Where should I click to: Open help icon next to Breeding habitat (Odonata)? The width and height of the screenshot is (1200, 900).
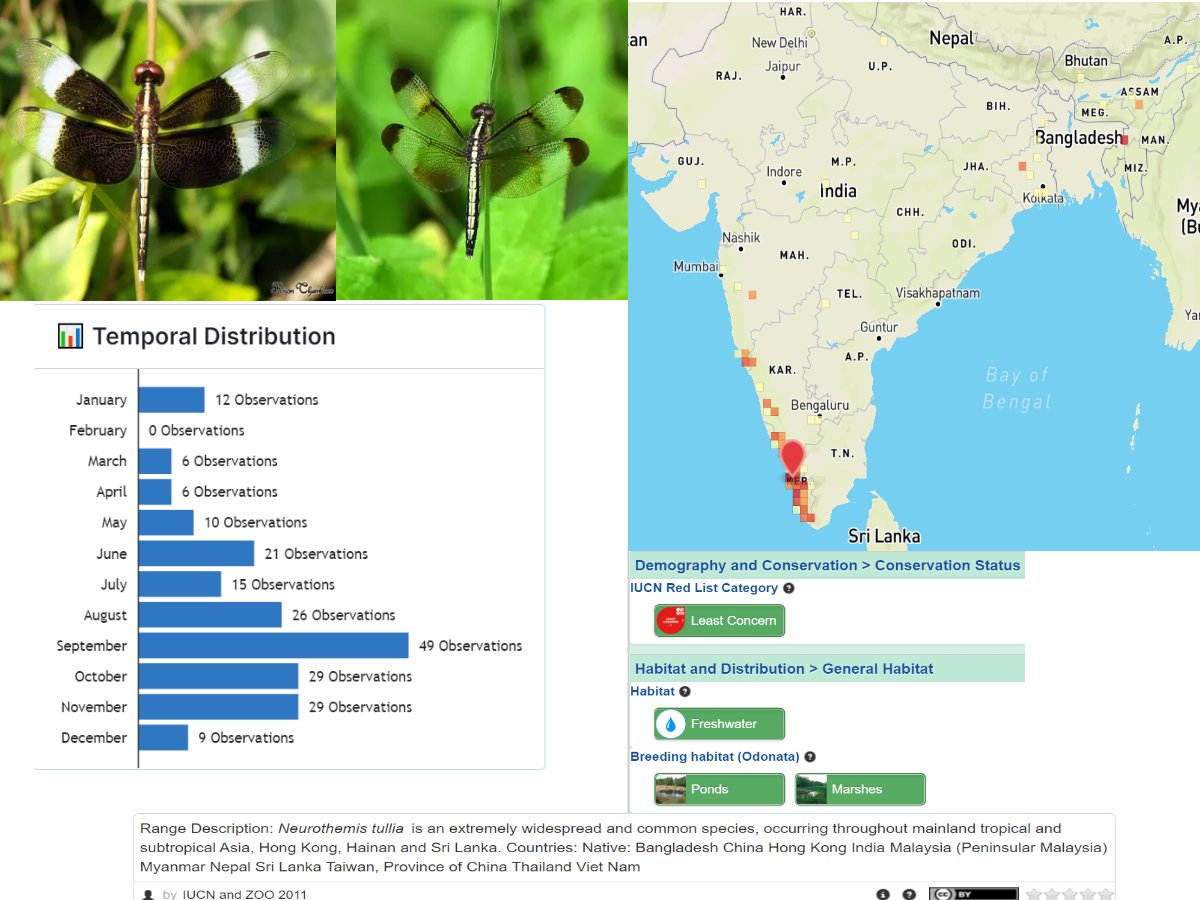(x=810, y=757)
